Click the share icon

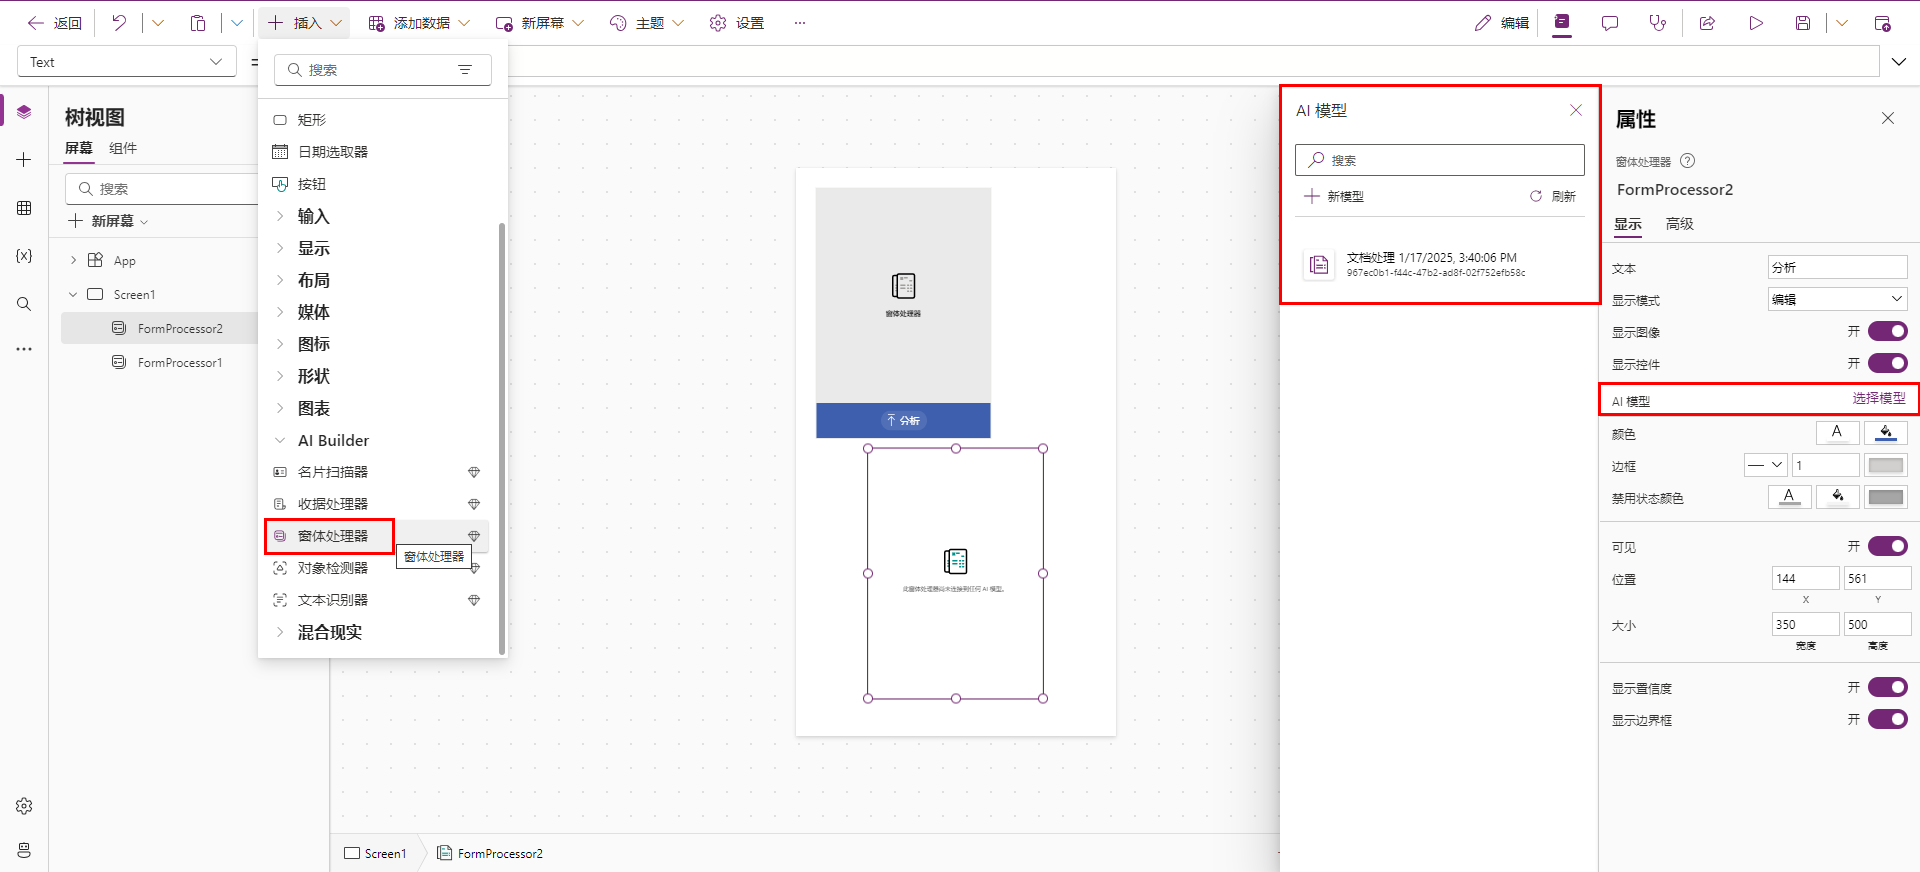click(x=1707, y=23)
